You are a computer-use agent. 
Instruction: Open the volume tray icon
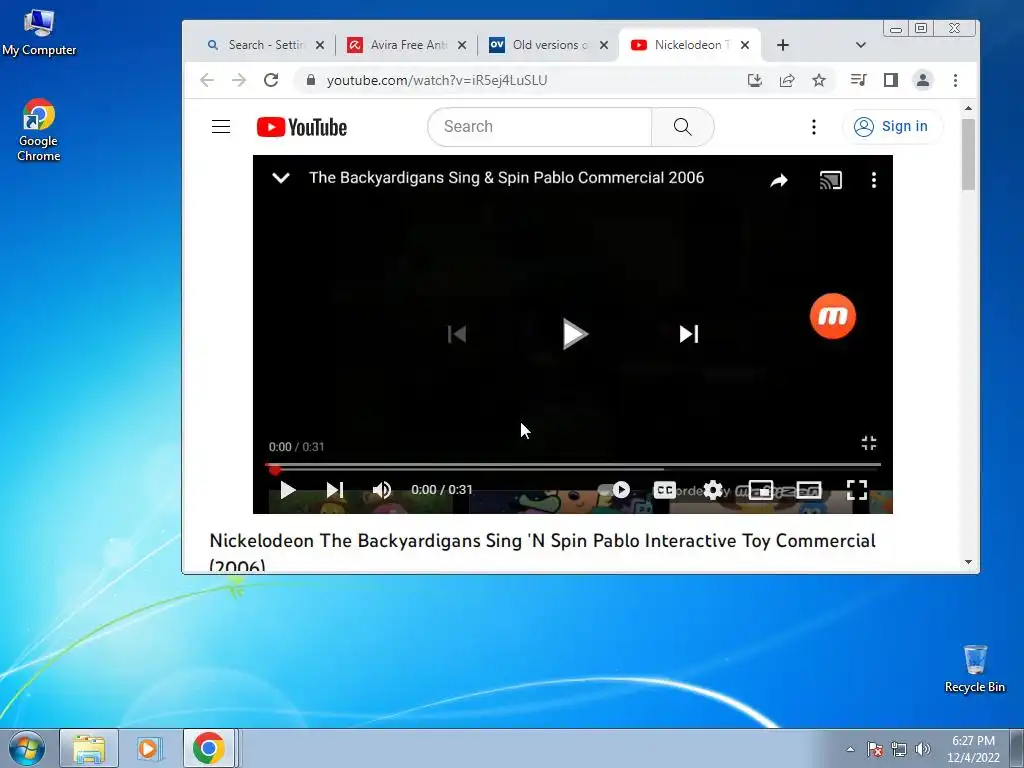pyautogui.click(x=922, y=749)
